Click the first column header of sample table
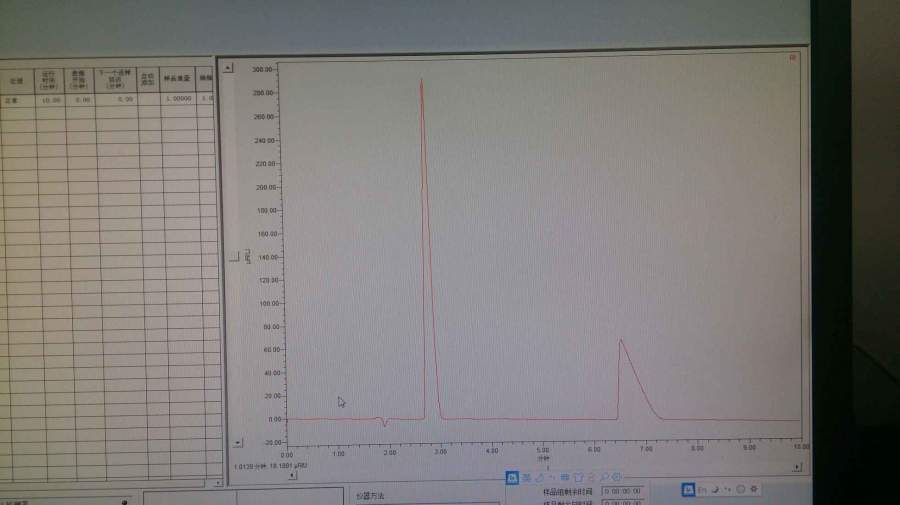The height and width of the screenshot is (505, 900). pyautogui.click(x=17, y=81)
